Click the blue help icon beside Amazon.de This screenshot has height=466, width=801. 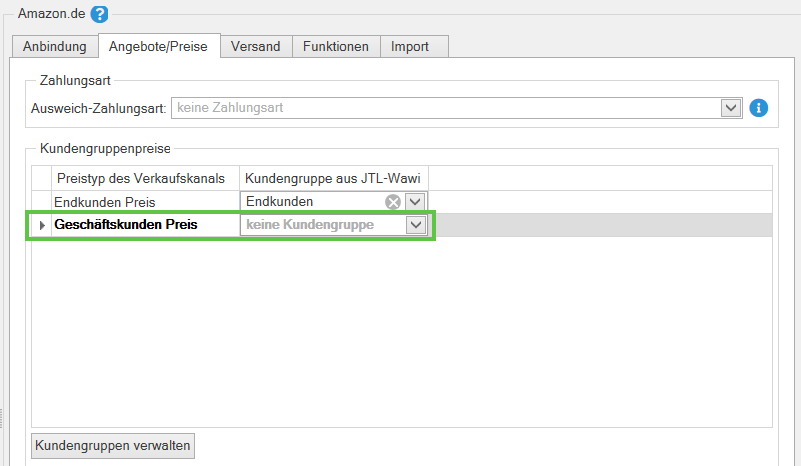tap(99, 14)
